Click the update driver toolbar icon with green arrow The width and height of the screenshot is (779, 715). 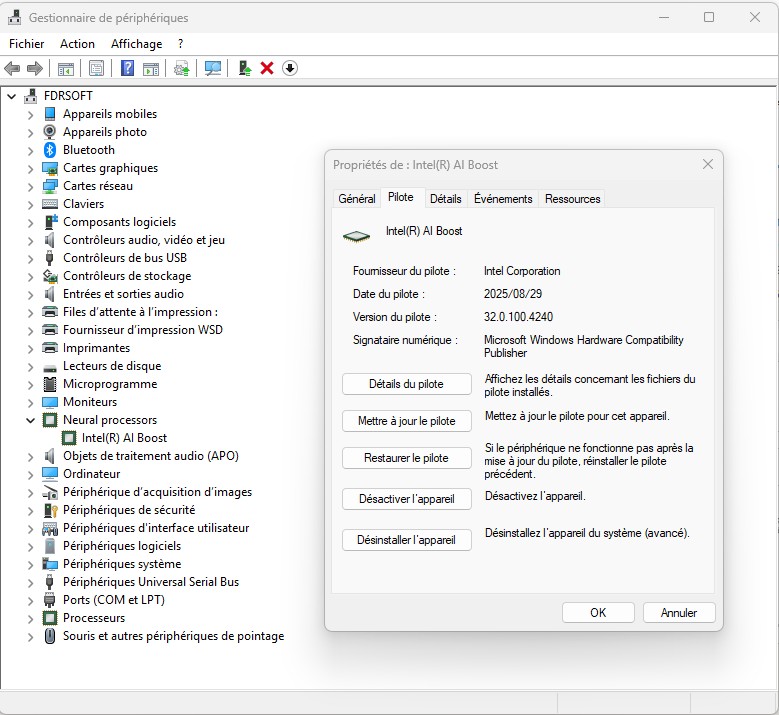(x=244, y=68)
